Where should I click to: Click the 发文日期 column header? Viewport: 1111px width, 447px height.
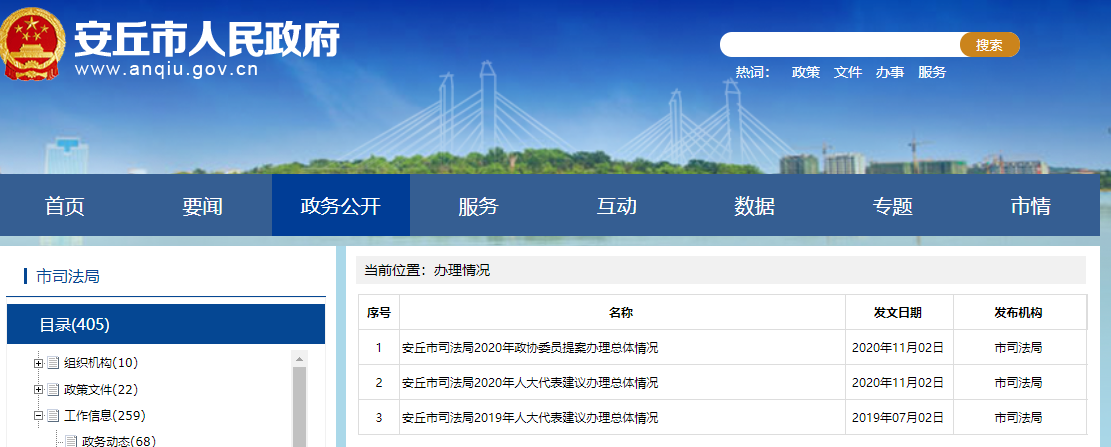click(898, 312)
